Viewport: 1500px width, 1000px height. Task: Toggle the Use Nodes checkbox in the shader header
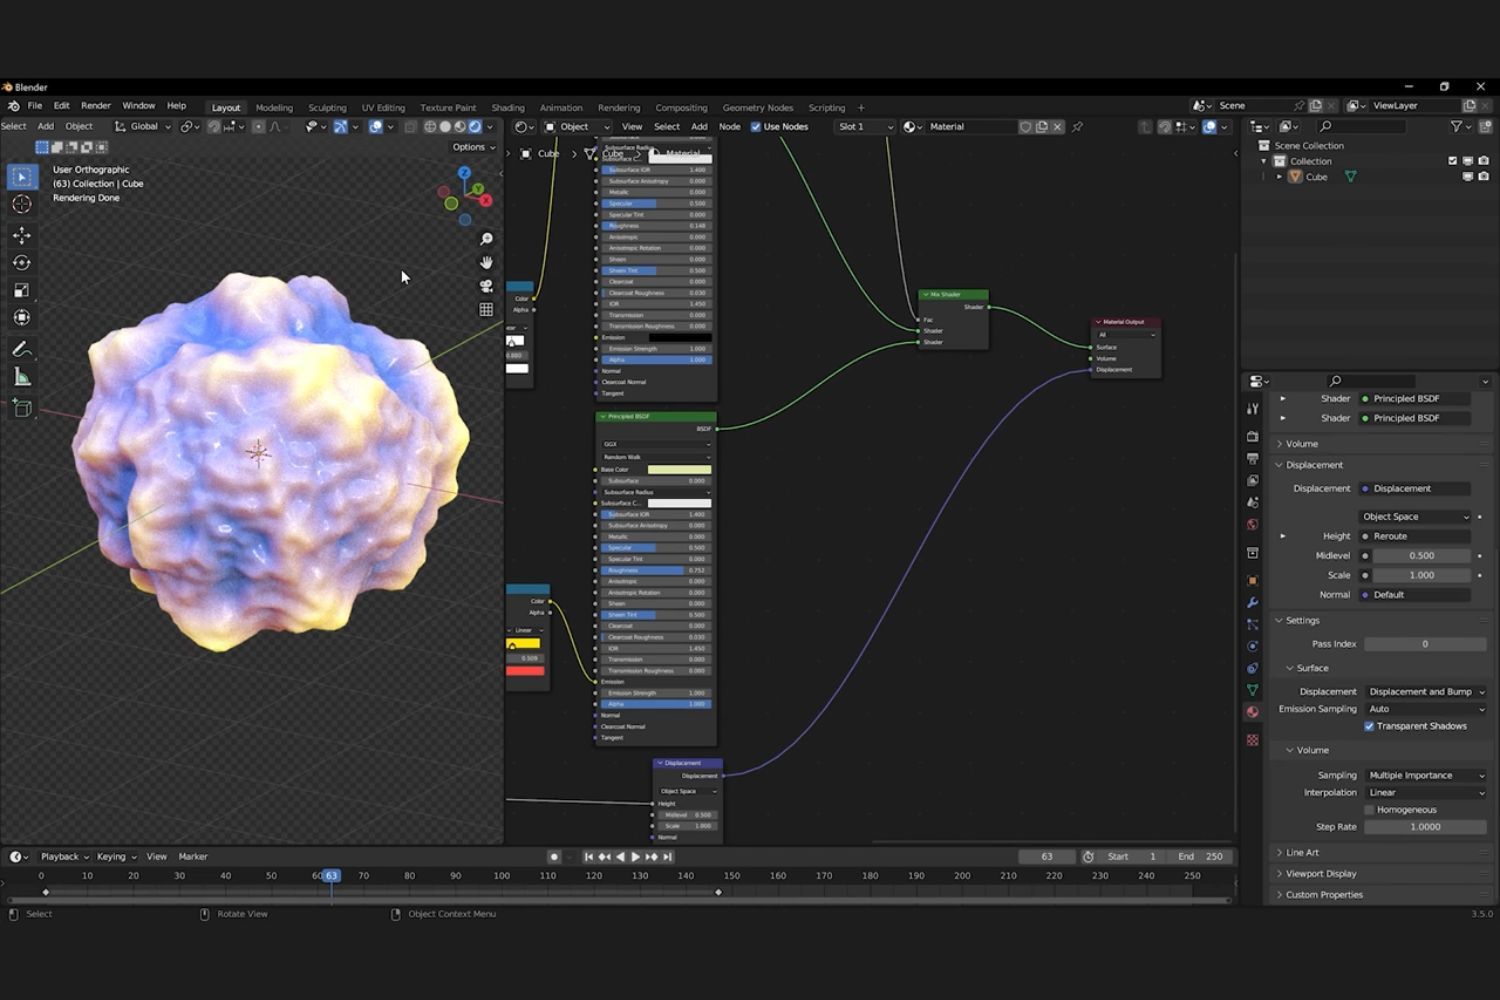tap(757, 126)
